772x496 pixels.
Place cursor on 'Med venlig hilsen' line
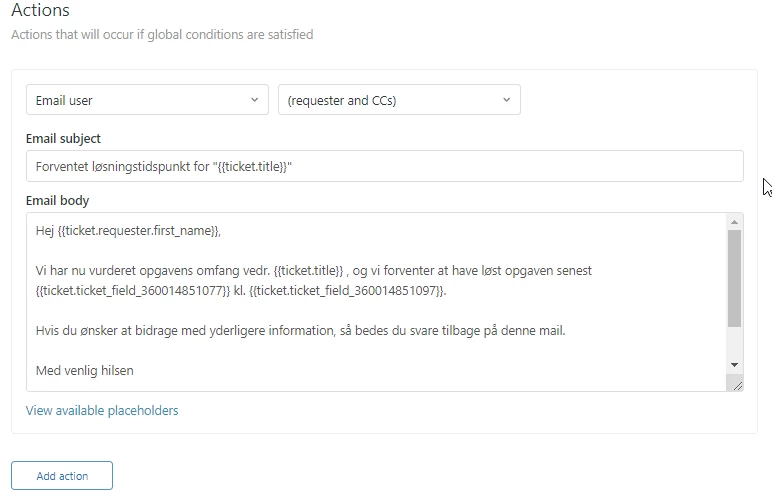pos(85,370)
